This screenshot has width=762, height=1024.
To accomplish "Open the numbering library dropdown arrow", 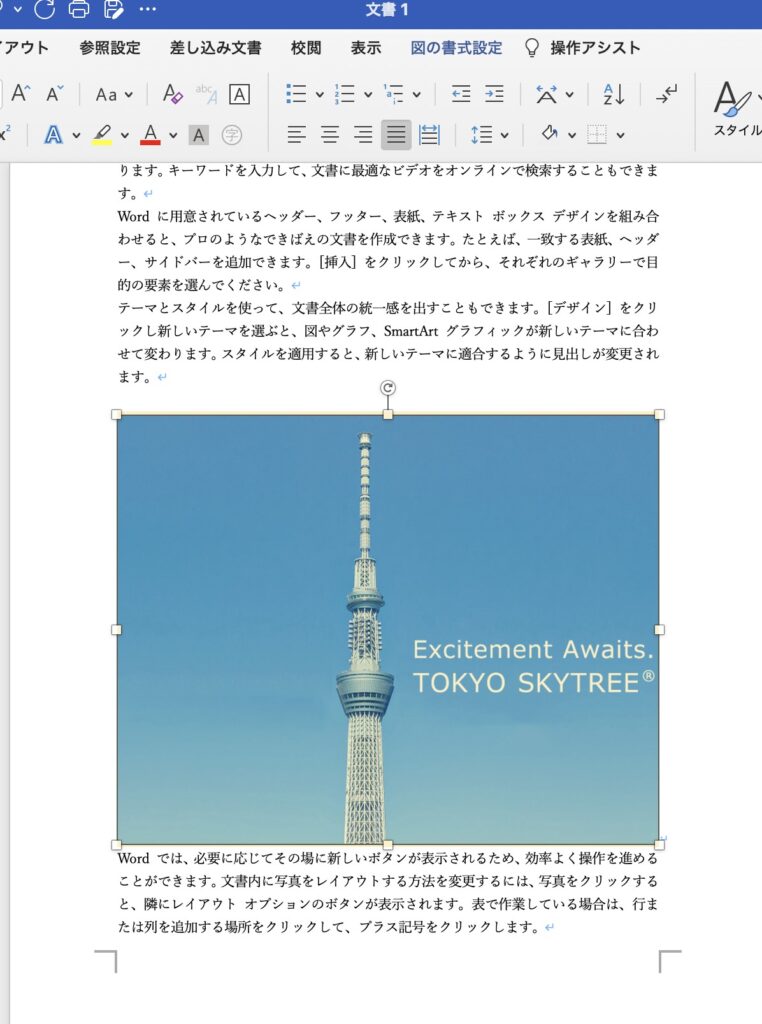I will point(368,95).
